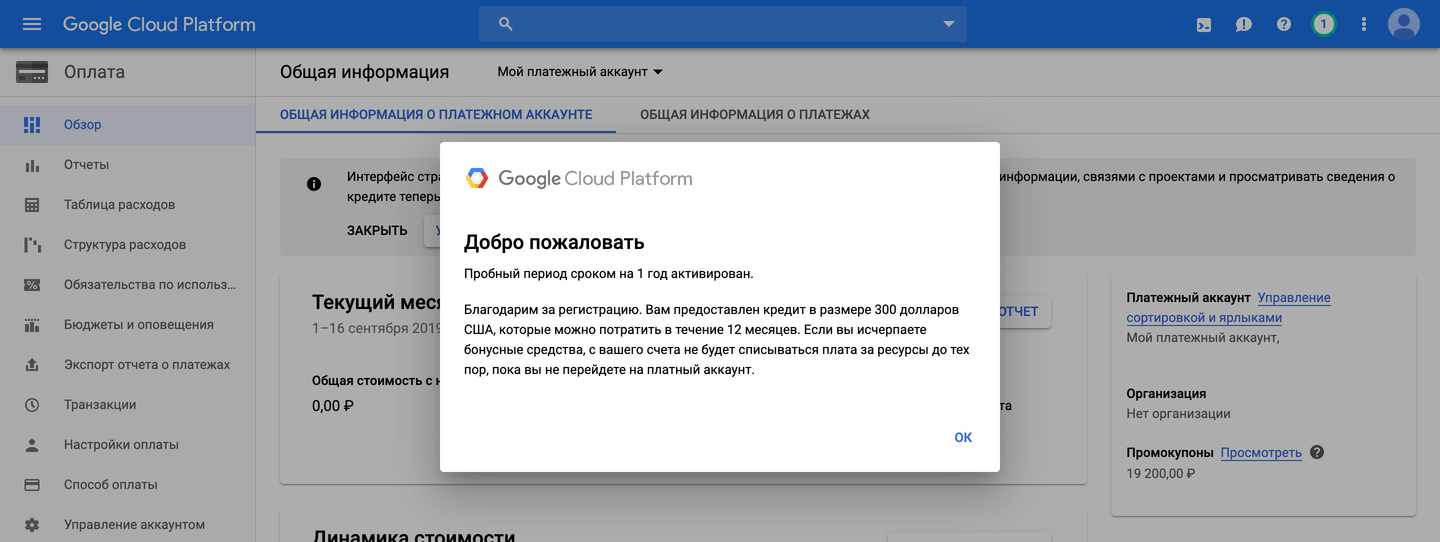Click the user account avatar
The image size is (1440, 542).
click(x=1404, y=24)
